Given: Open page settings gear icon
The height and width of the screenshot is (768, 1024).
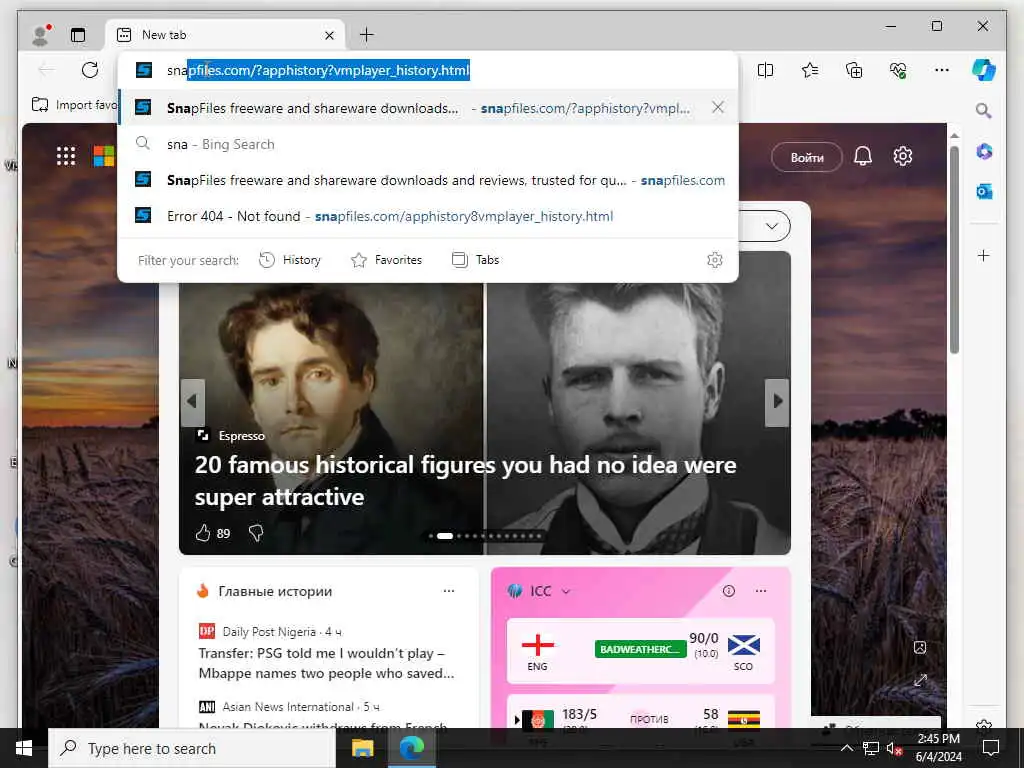Looking at the screenshot, I should (x=903, y=156).
